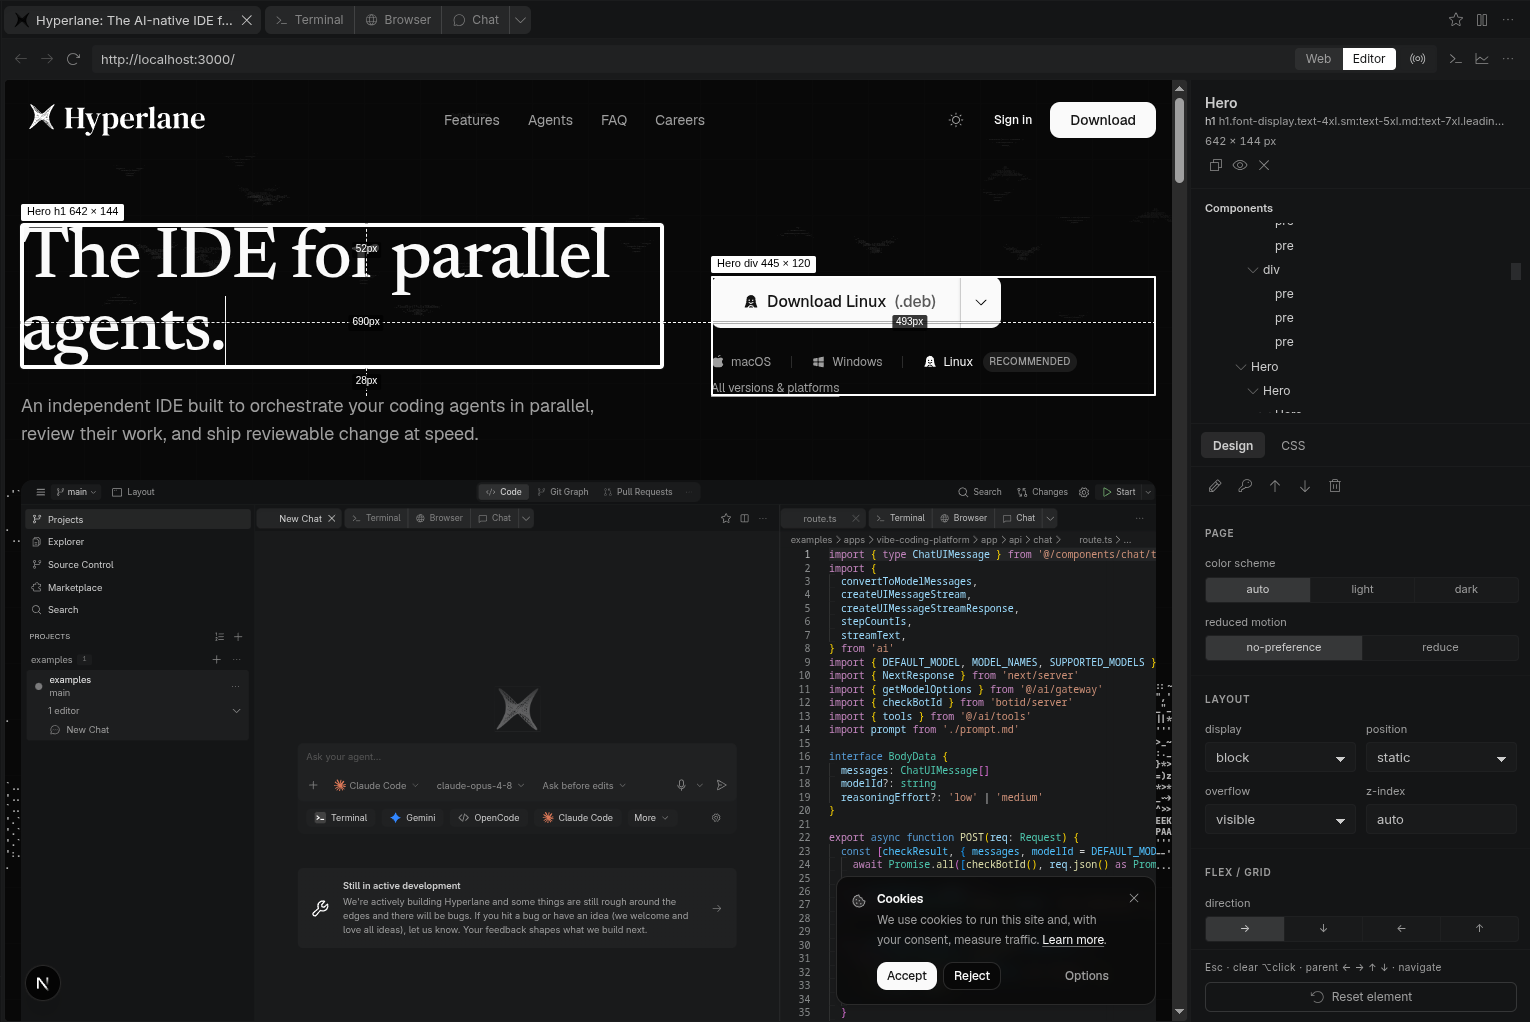Set flex direction to the right arrow

1245,928
